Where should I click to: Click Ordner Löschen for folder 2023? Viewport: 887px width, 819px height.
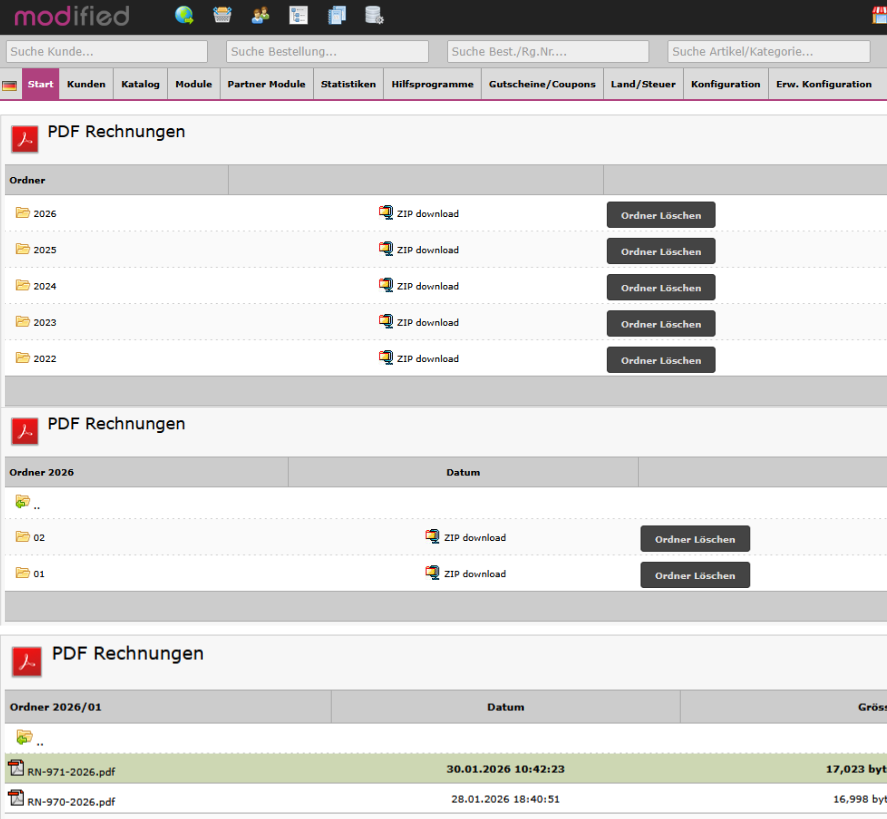661,324
